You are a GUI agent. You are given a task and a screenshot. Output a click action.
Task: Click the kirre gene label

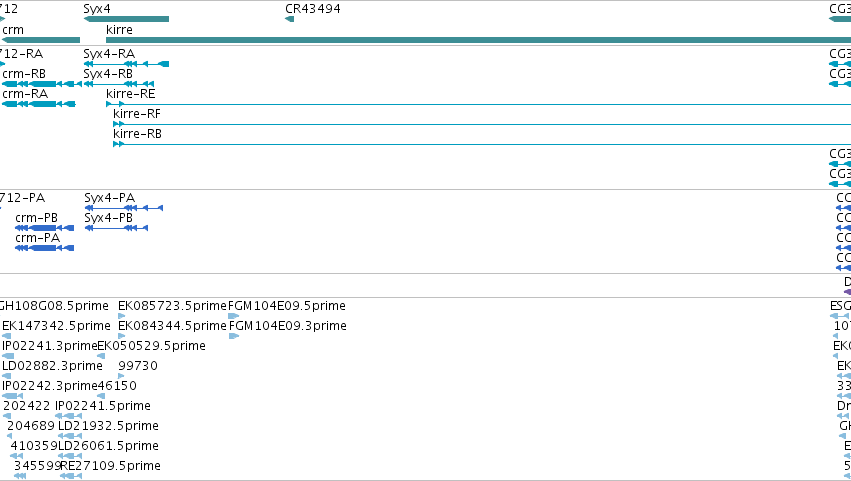[119, 30]
